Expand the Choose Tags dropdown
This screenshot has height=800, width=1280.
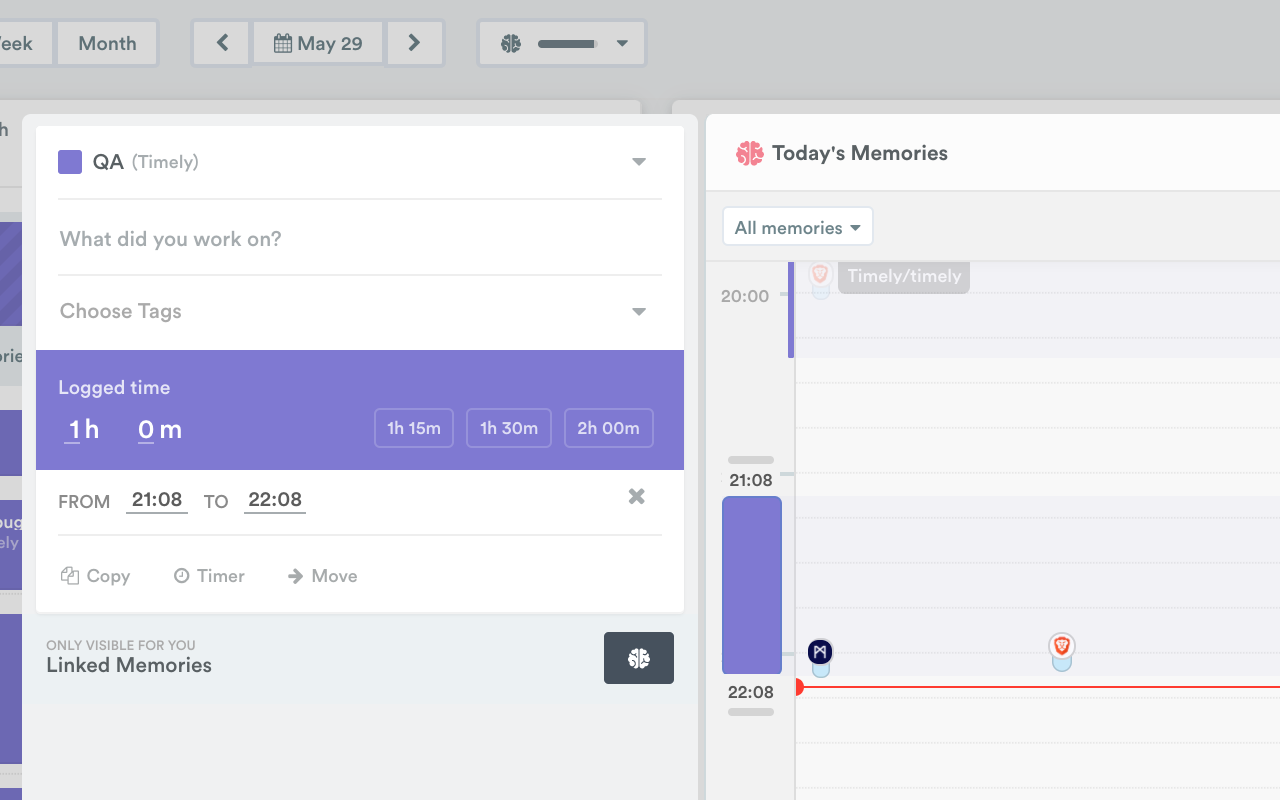(x=638, y=311)
